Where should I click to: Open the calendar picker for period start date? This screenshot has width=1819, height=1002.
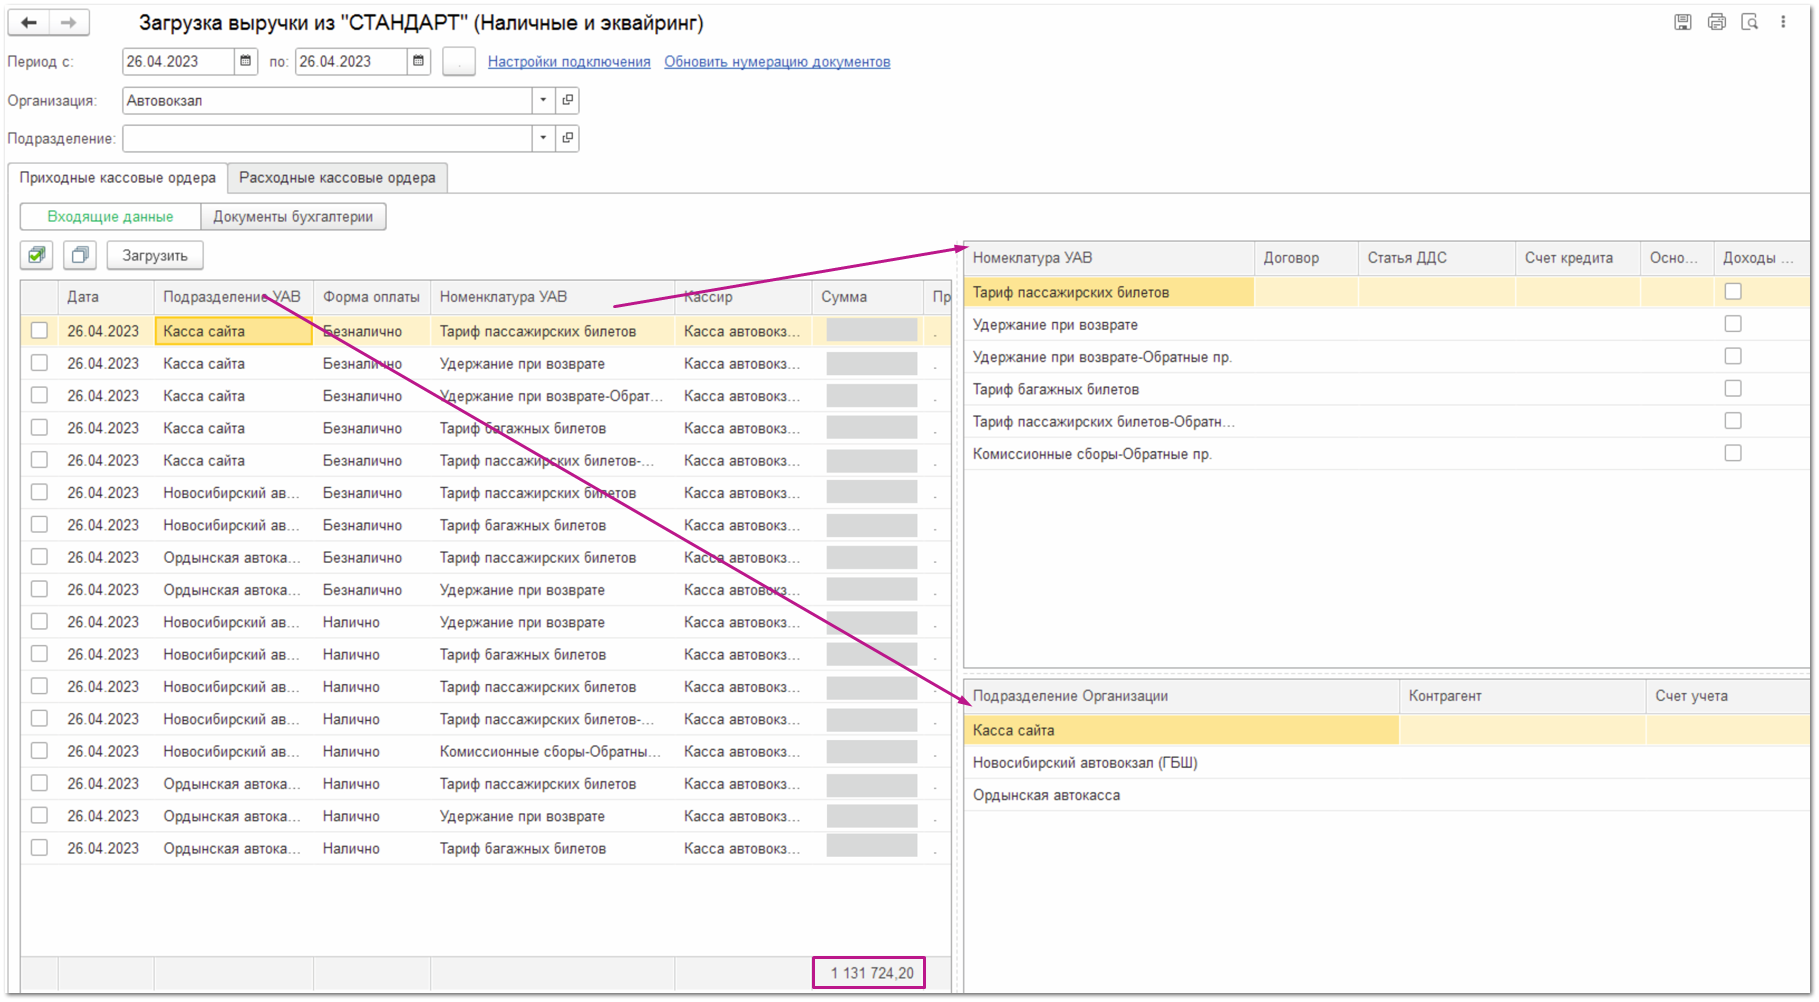pyautogui.click(x=245, y=62)
